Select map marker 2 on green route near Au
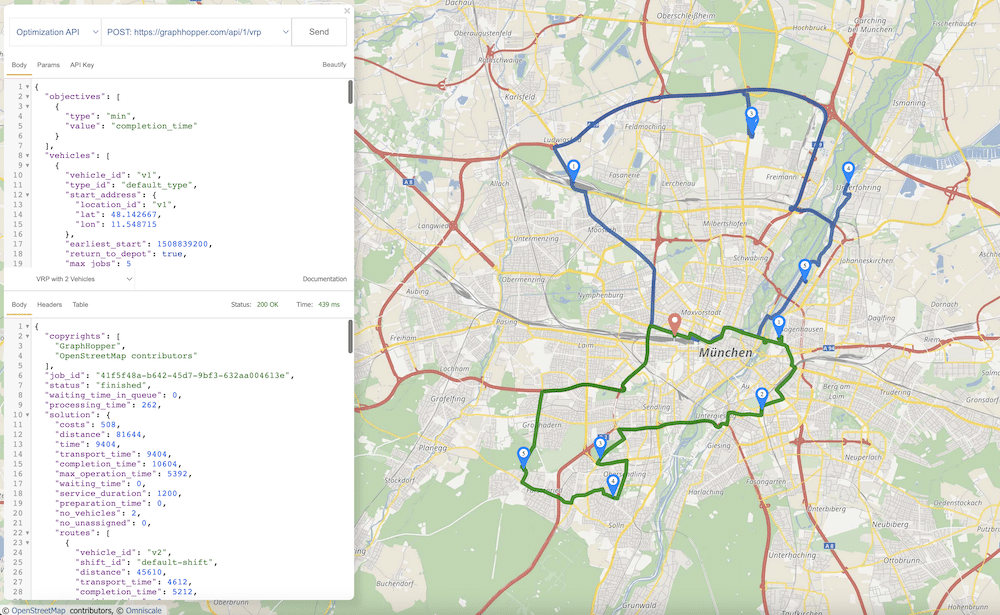 pyautogui.click(x=761, y=398)
